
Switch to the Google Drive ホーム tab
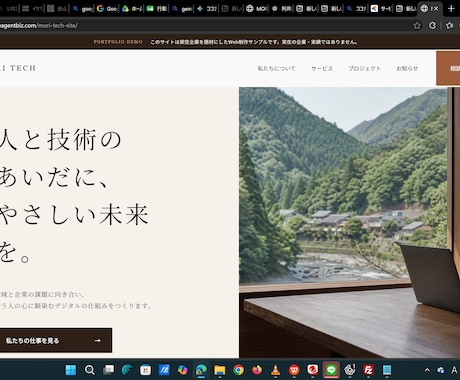(132, 8)
